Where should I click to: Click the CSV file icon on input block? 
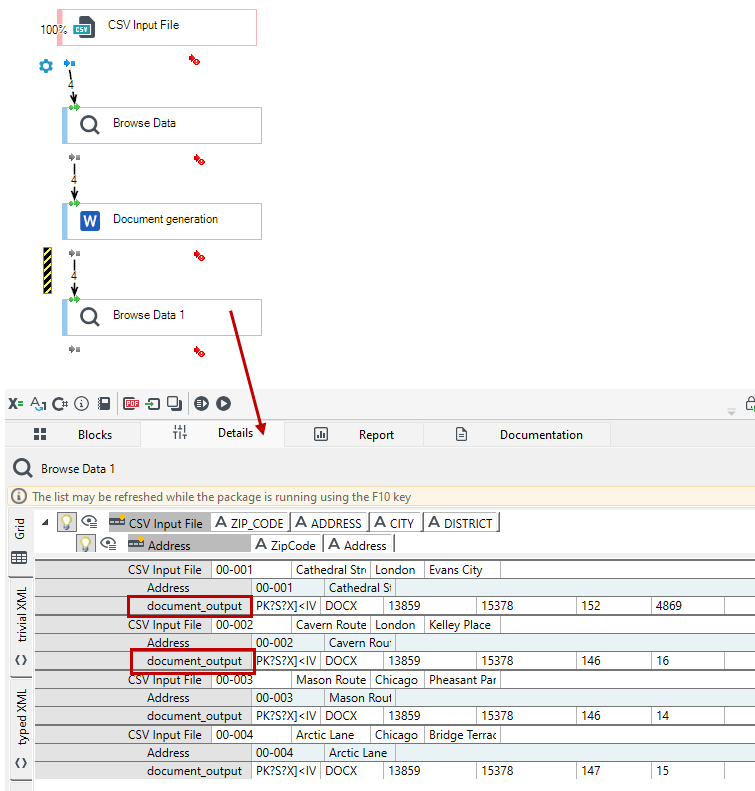[x=84, y=27]
